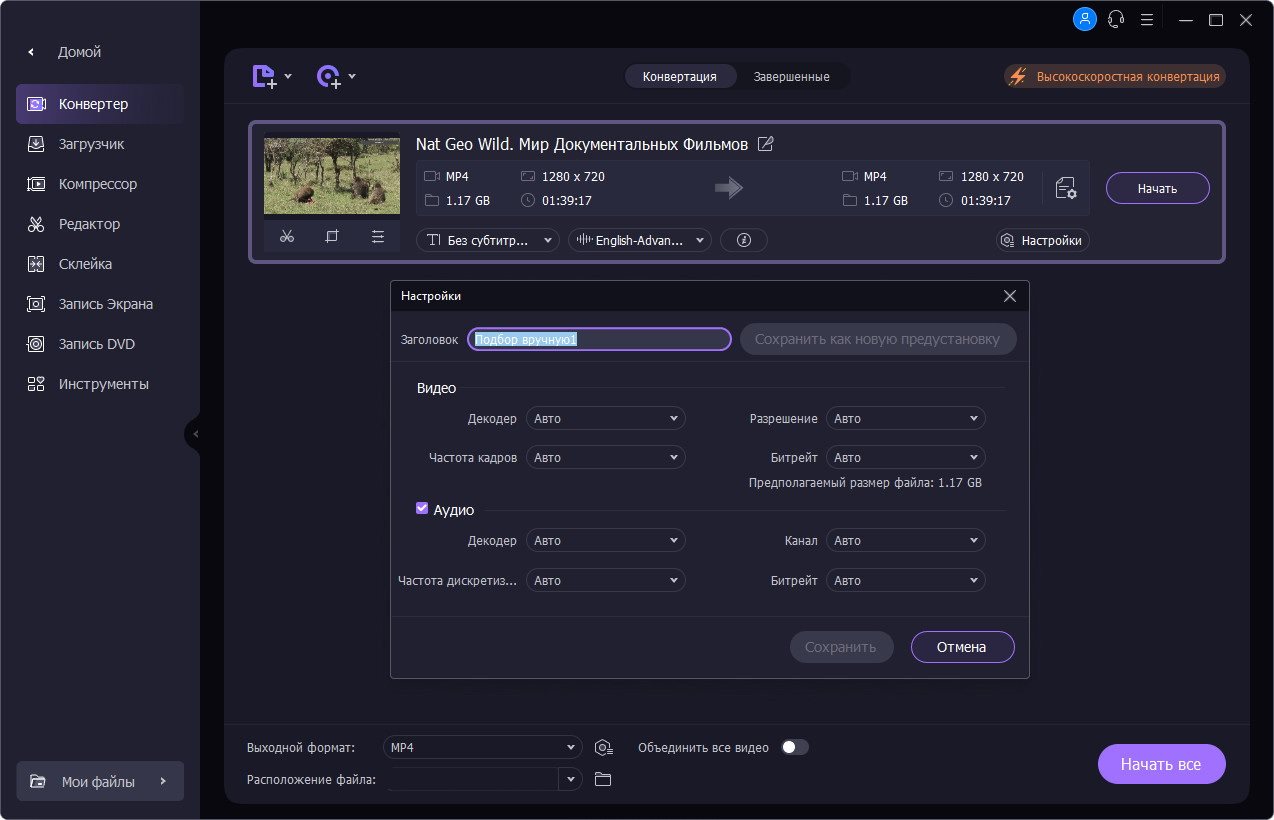This screenshot has height=820, width=1274.
Task: Enable Высокоскоростная конвертация
Action: pyautogui.click(x=1115, y=76)
